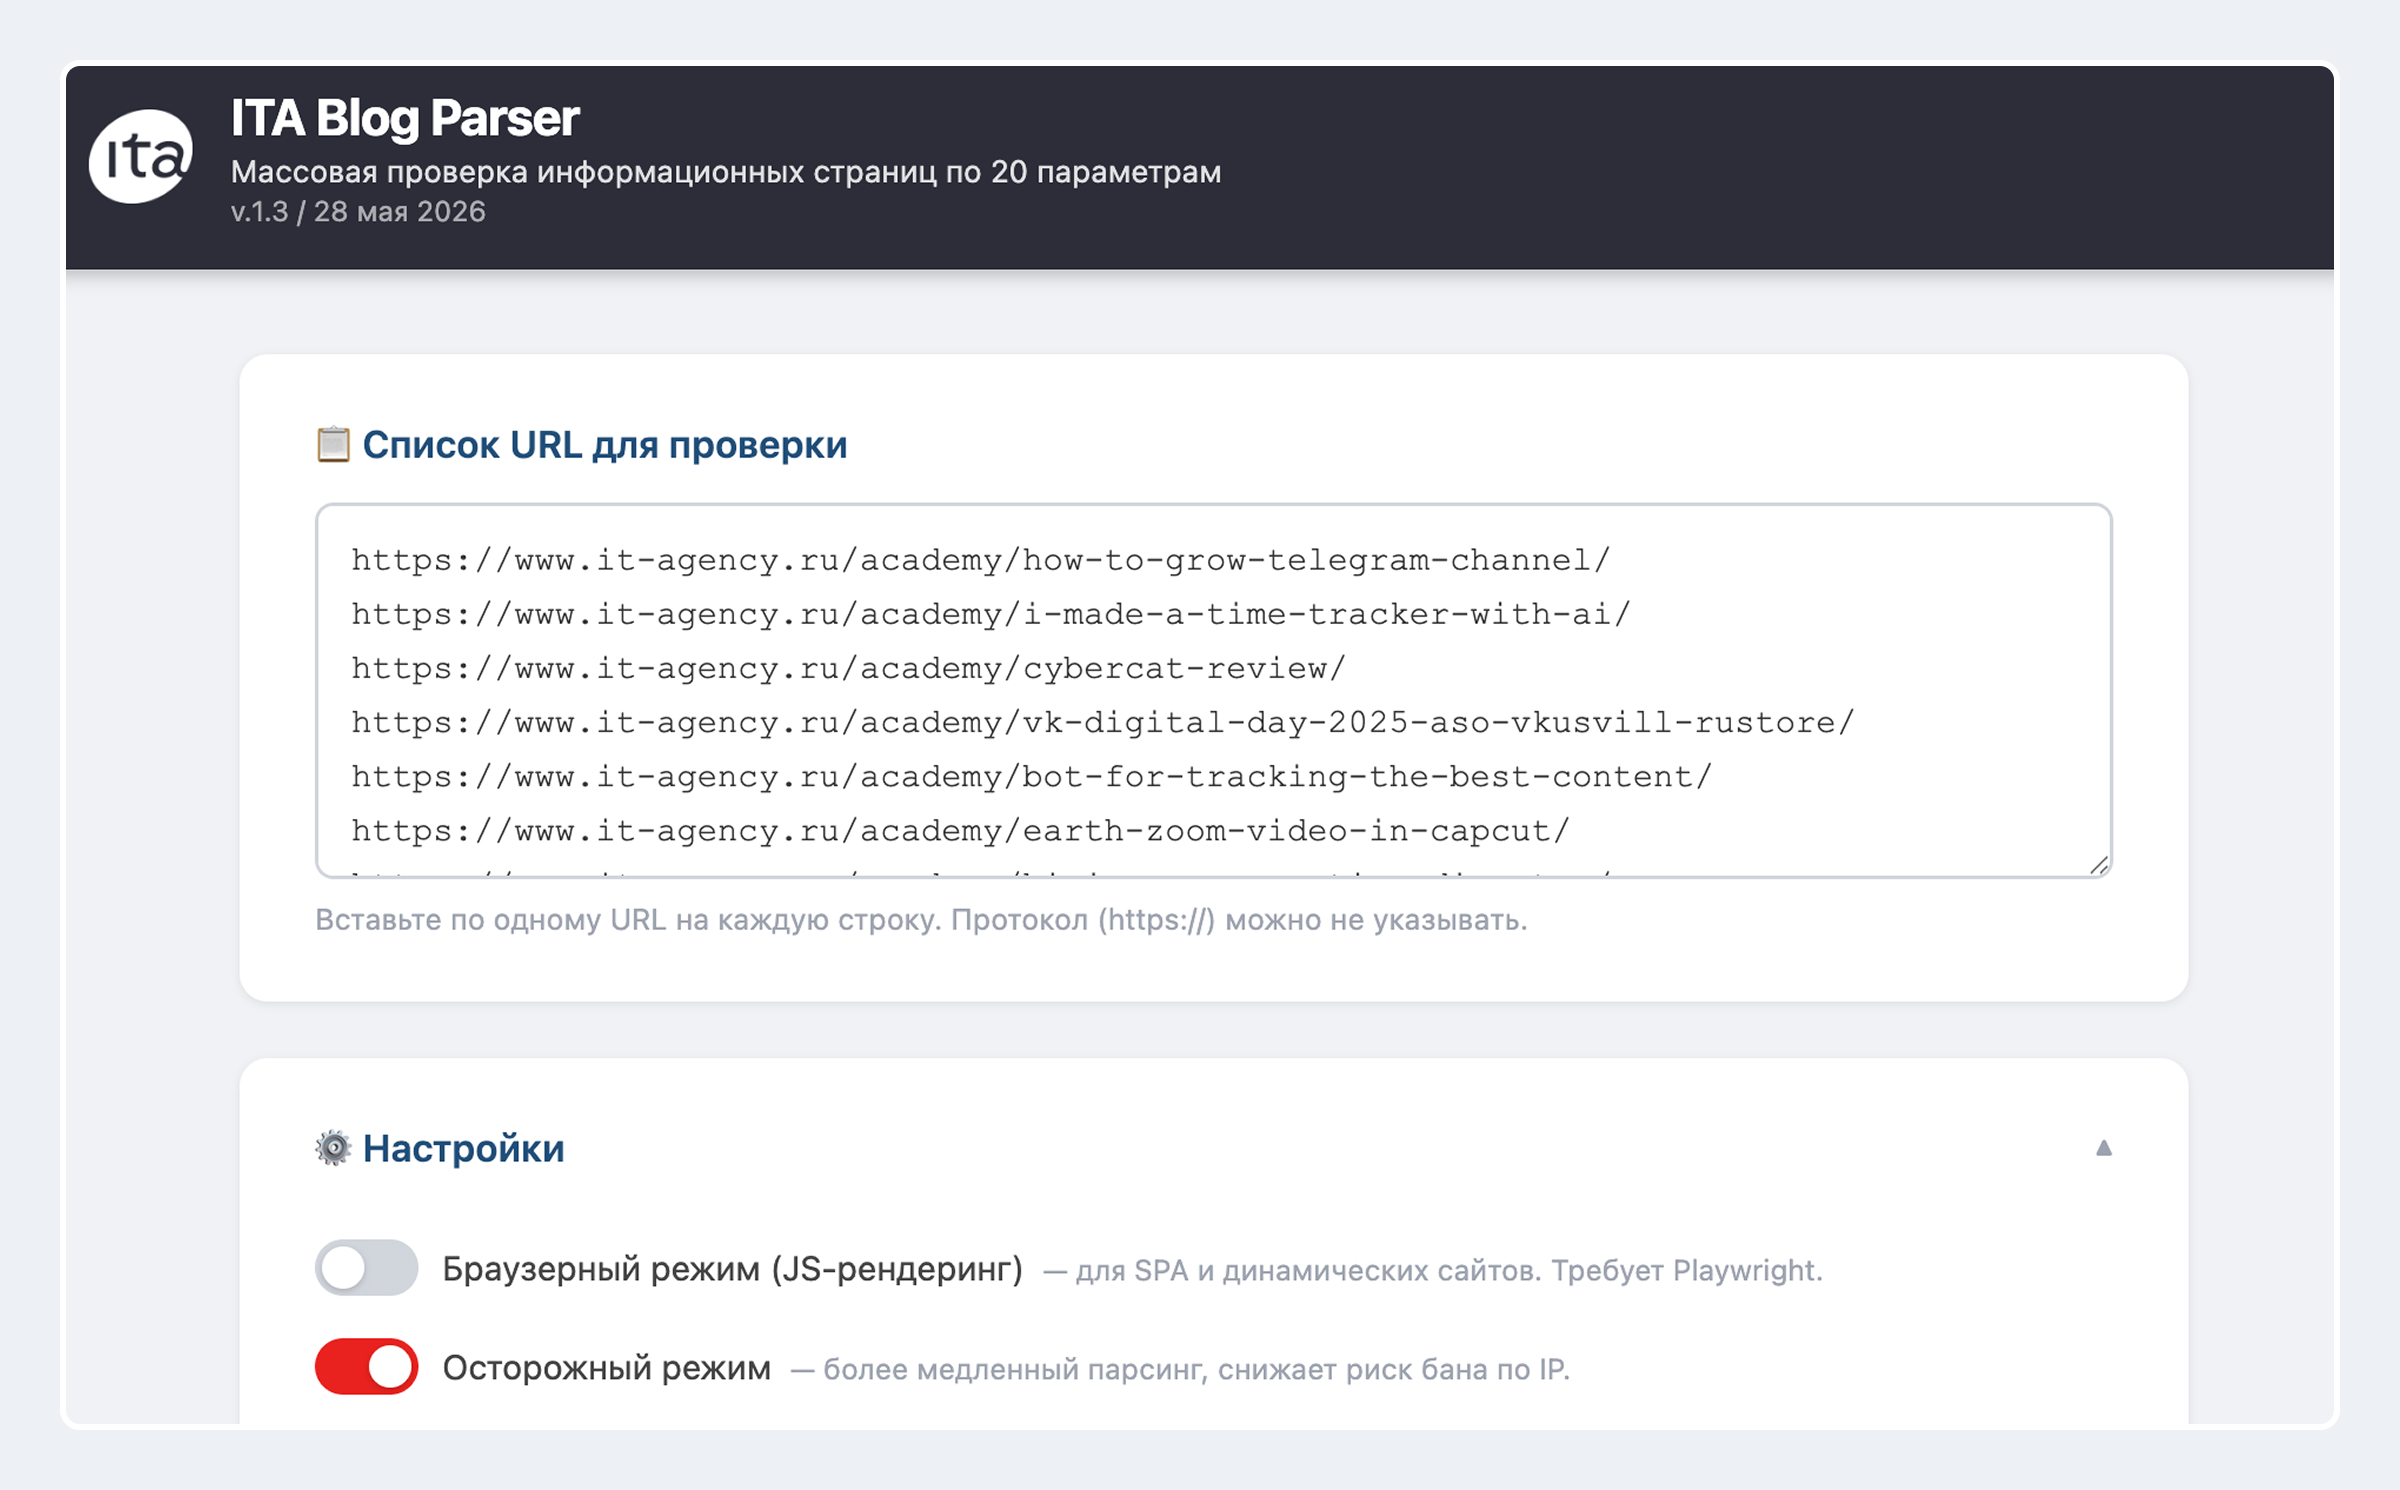Image resolution: width=2400 pixels, height=1490 pixels.
Task: Click the Настройки heading text
Action: (x=463, y=1148)
